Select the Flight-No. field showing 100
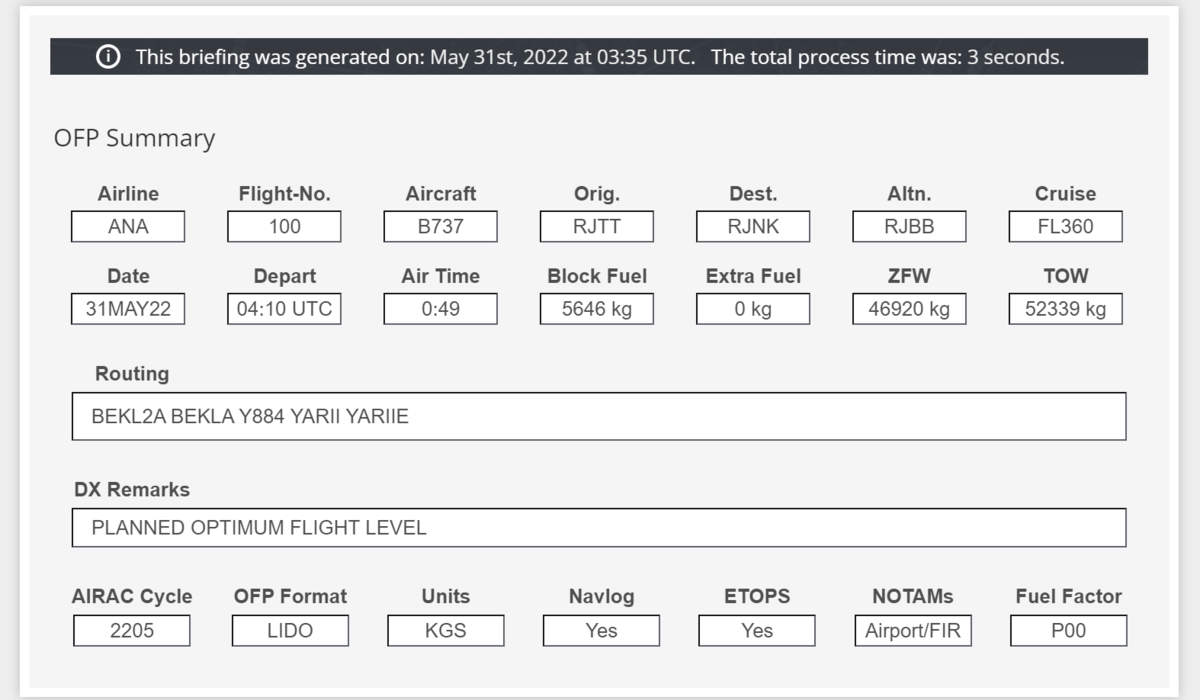Image resolution: width=1200 pixels, height=700 pixels. click(x=284, y=227)
